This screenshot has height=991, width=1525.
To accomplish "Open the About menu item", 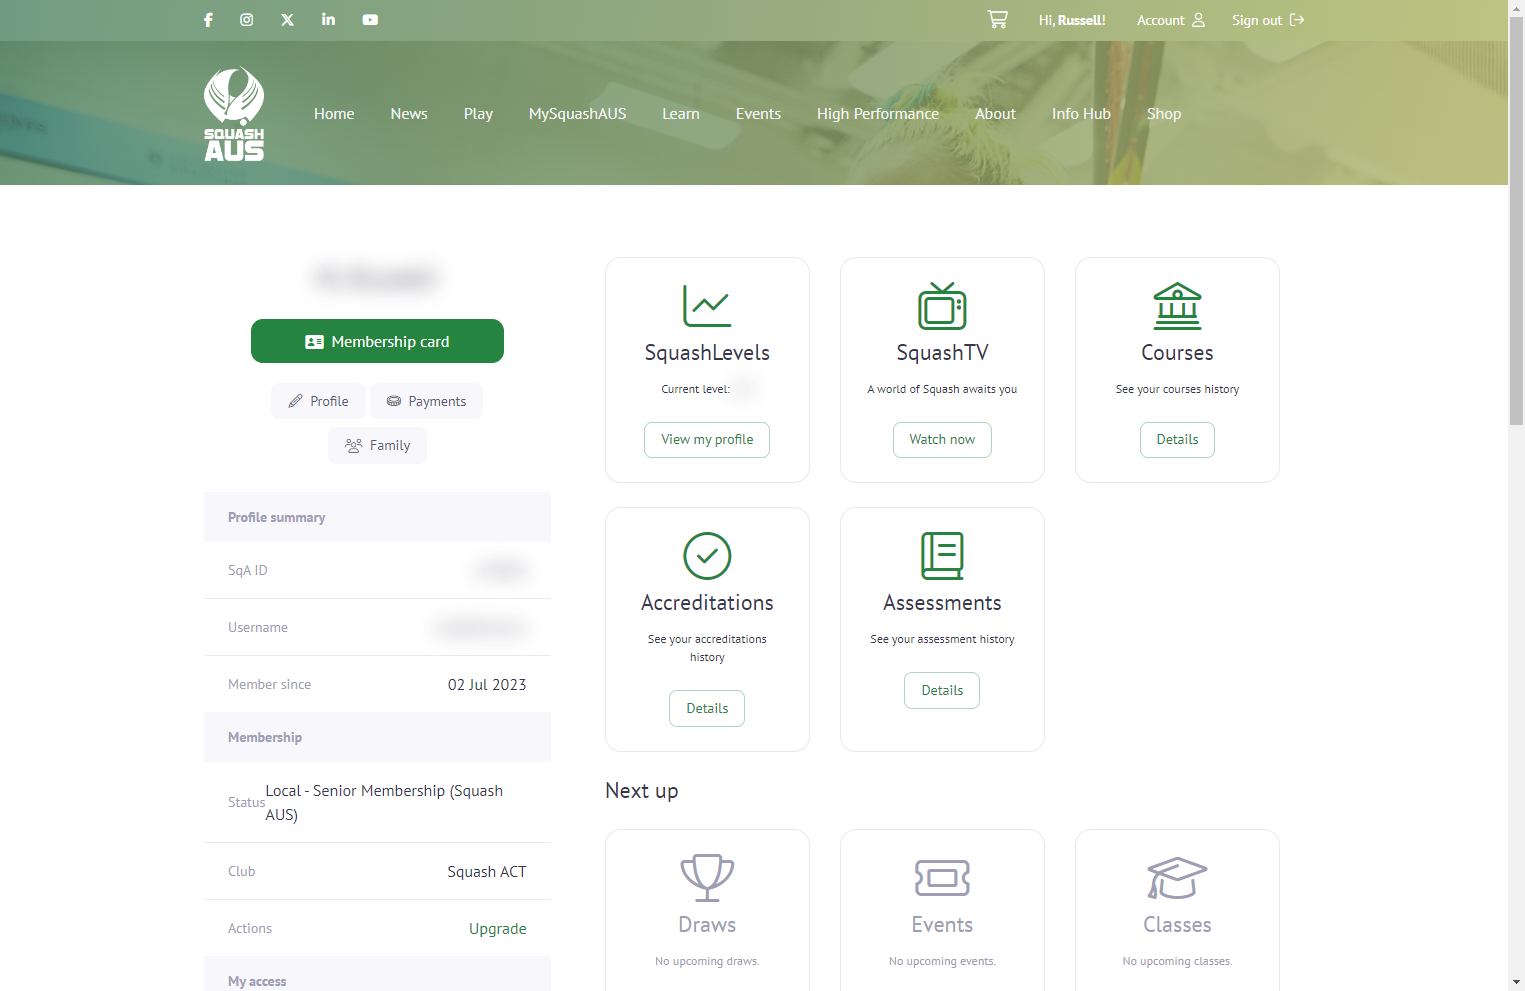I will coord(995,114).
